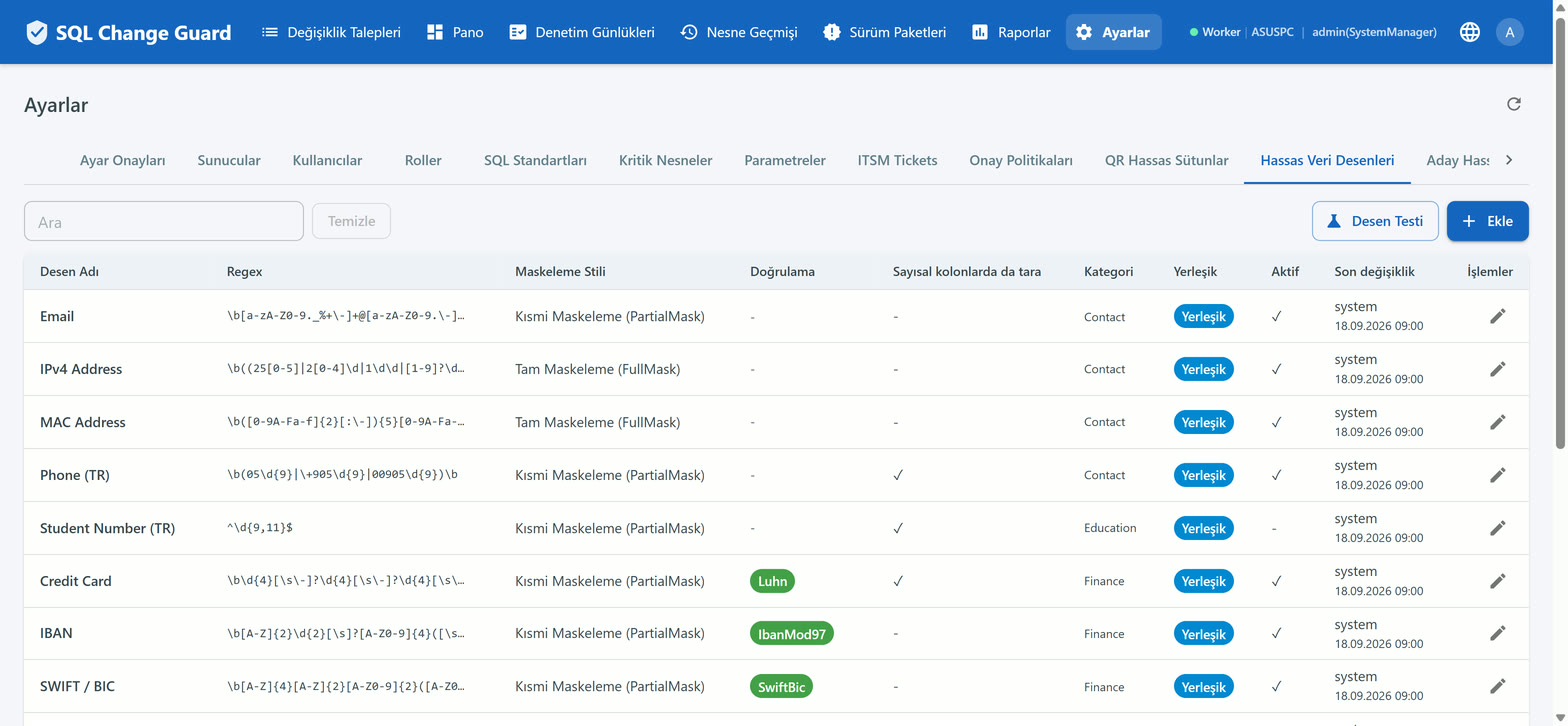Focus the Ara search field
The image size is (1568, 726).
tap(164, 221)
